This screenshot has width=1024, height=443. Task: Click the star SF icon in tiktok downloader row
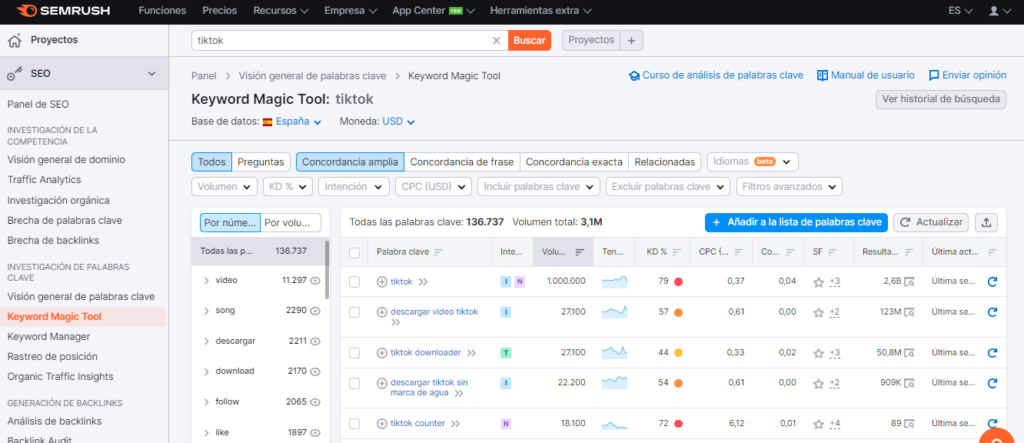[818, 353]
